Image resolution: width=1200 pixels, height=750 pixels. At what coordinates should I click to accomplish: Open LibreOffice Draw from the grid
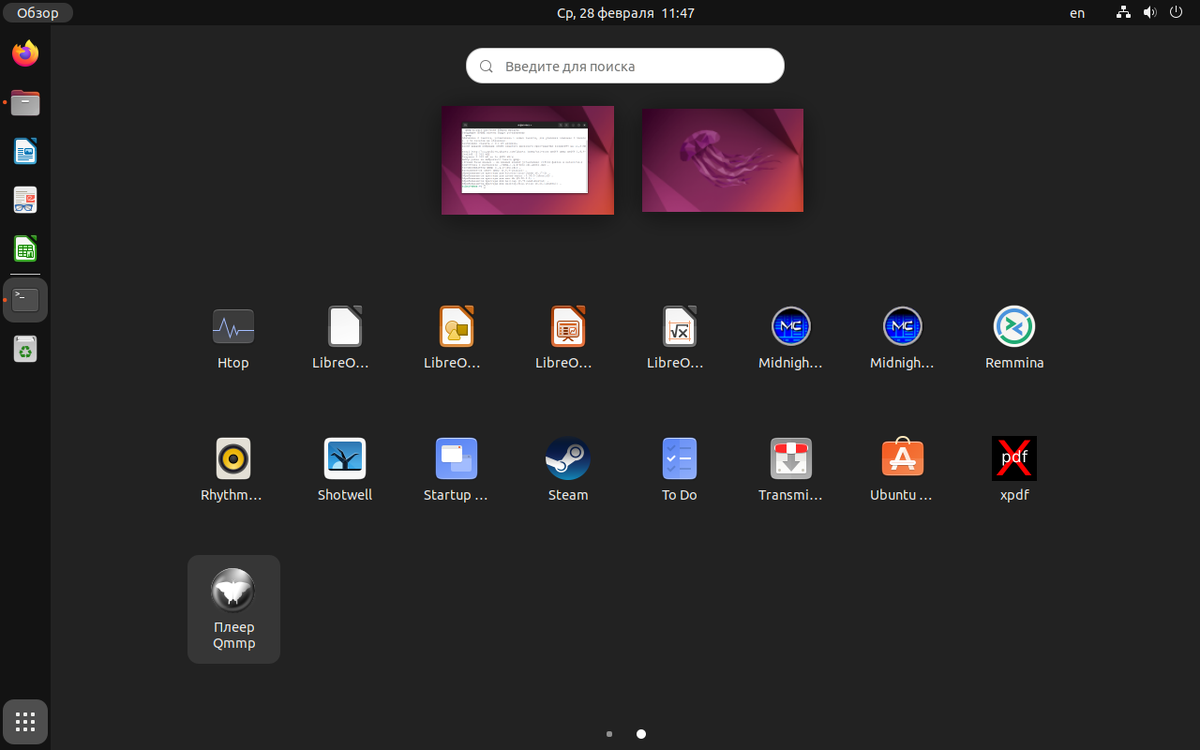[456, 339]
